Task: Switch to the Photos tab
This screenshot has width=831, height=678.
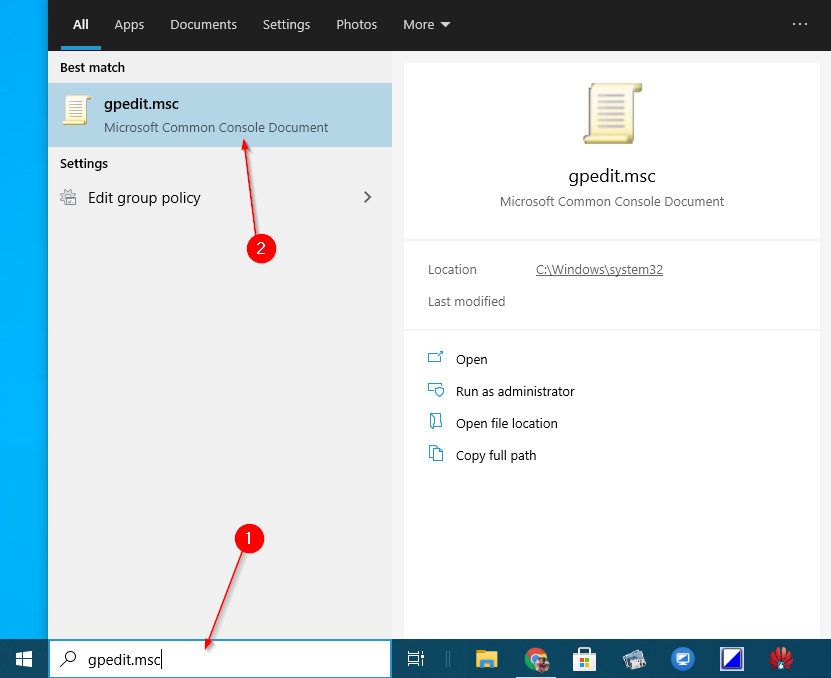Action: tap(356, 24)
